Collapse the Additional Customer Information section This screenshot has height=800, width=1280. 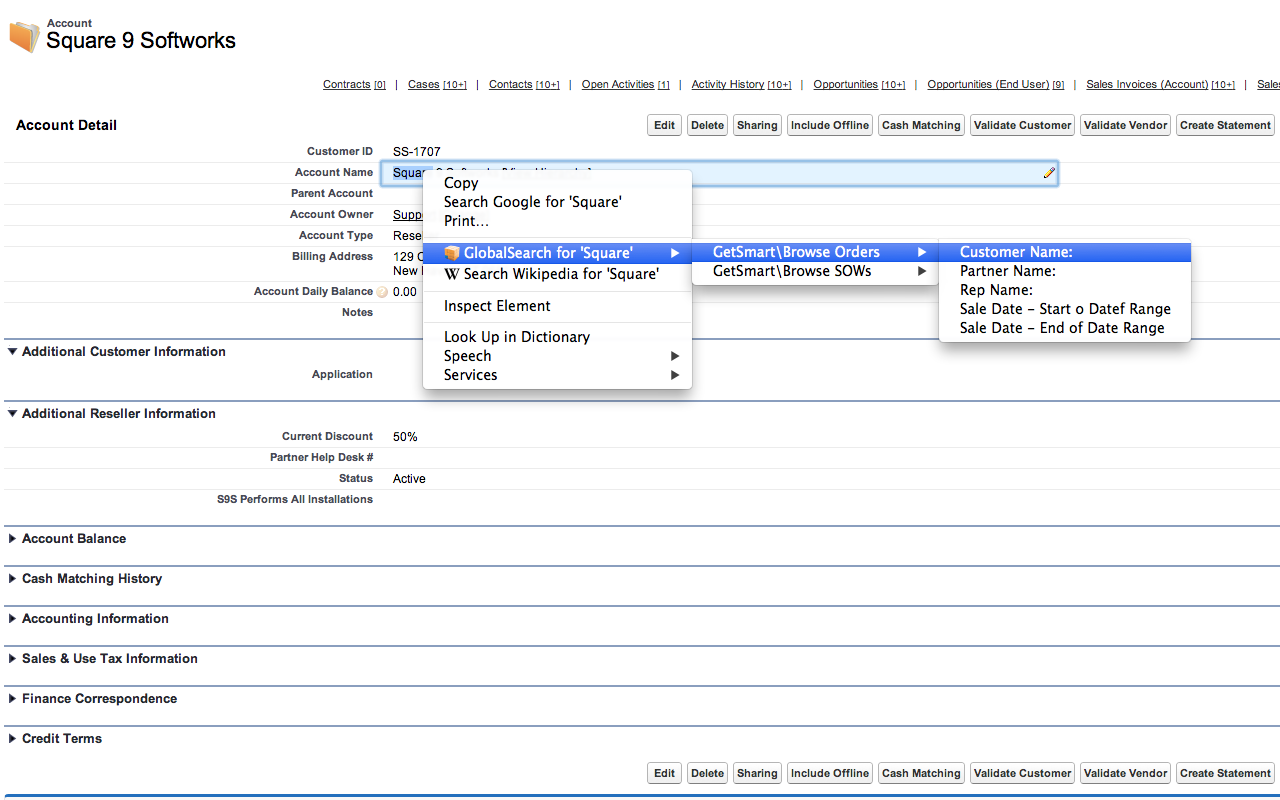point(13,352)
